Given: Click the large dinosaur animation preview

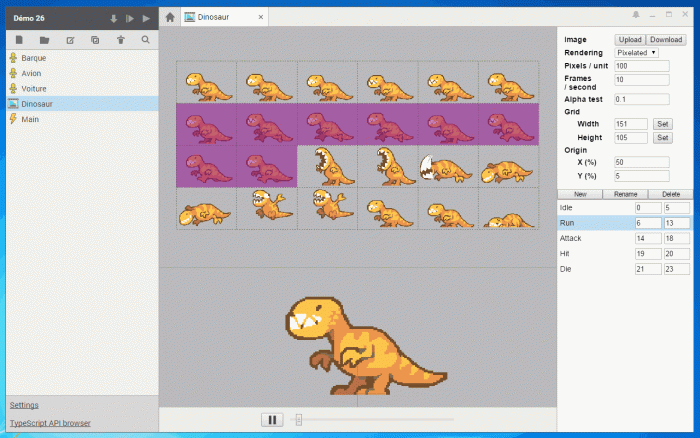Looking at the screenshot, I should point(365,346).
